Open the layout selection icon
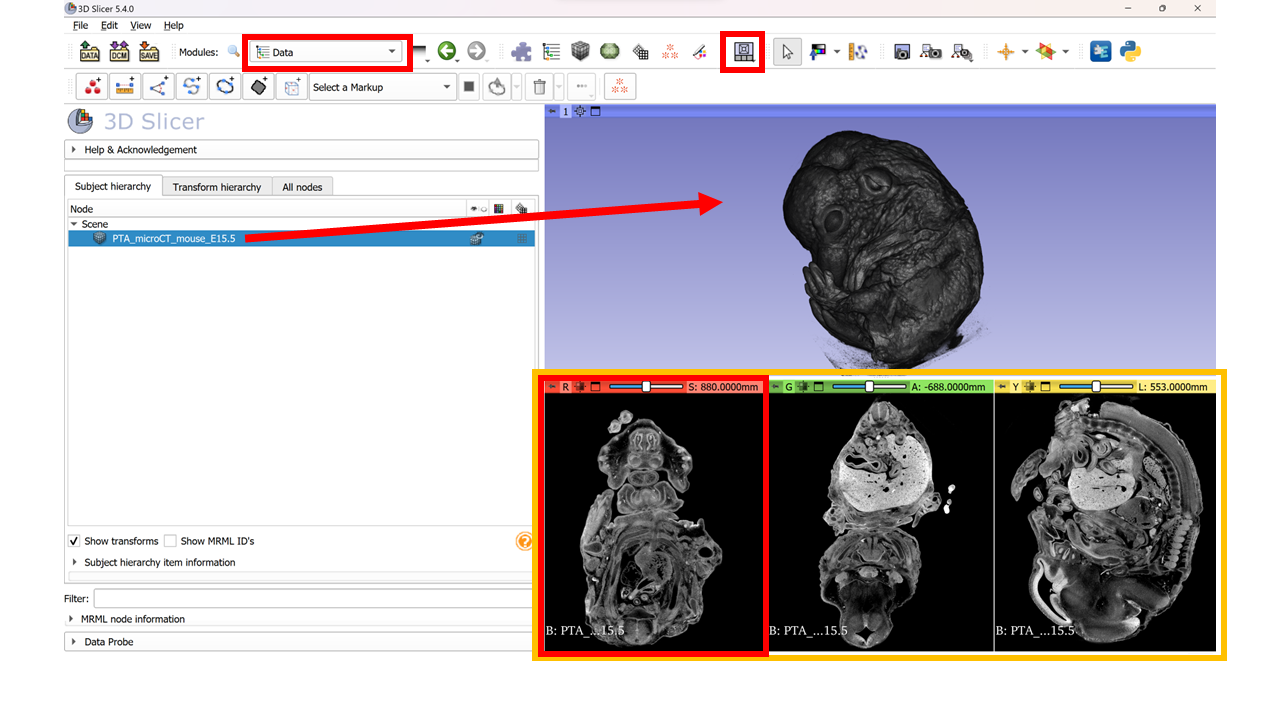Viewport: 1280px width, 720px height. click(x=743, y=52)
